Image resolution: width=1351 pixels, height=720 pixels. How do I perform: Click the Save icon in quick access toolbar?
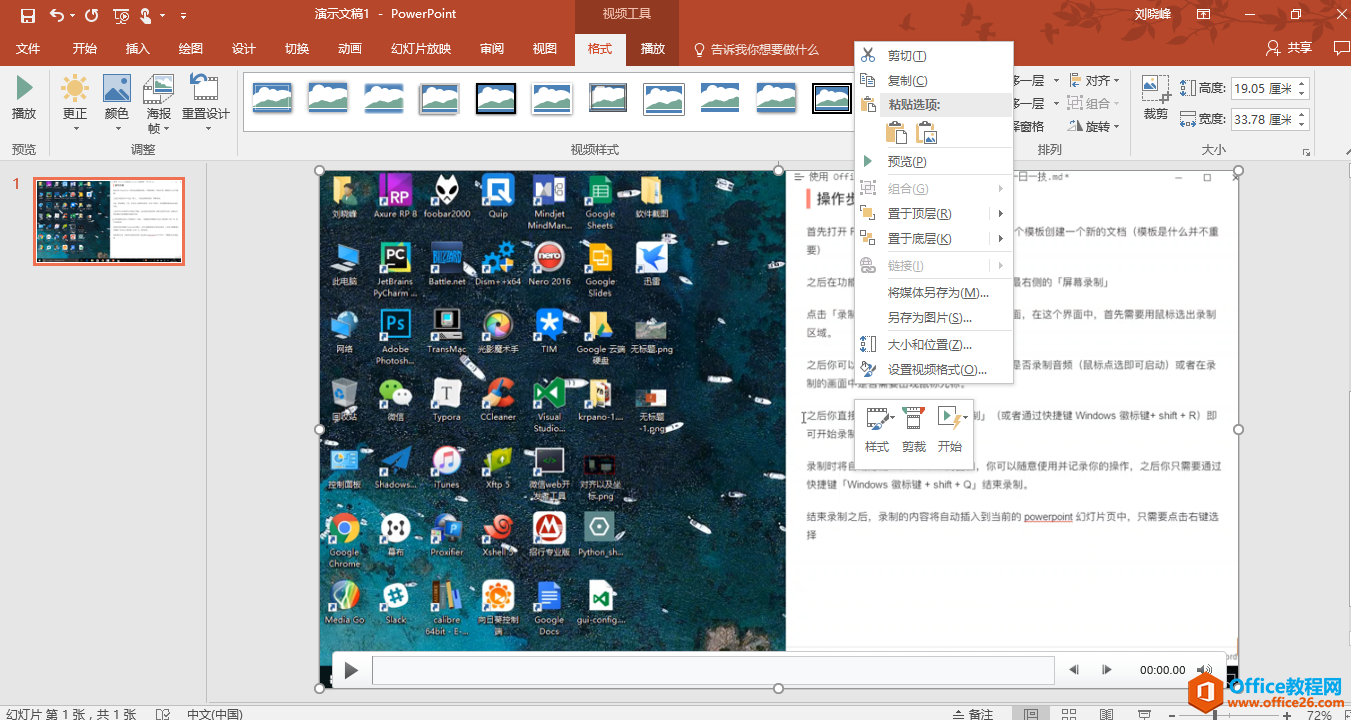tap(27, 15)
